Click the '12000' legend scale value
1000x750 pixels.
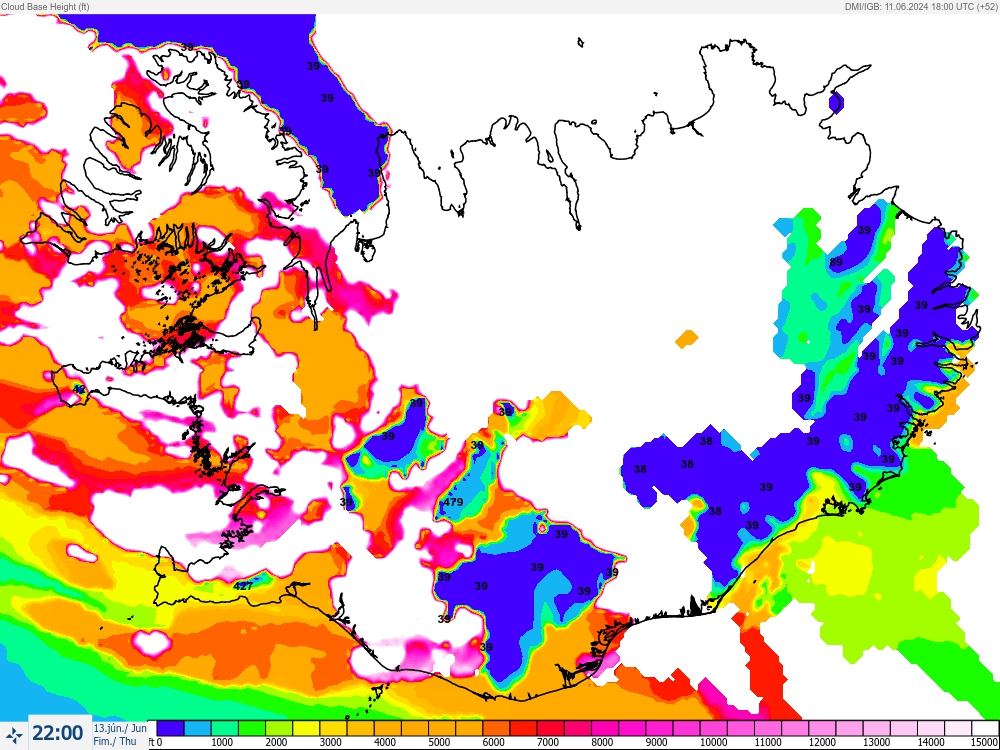822,742
